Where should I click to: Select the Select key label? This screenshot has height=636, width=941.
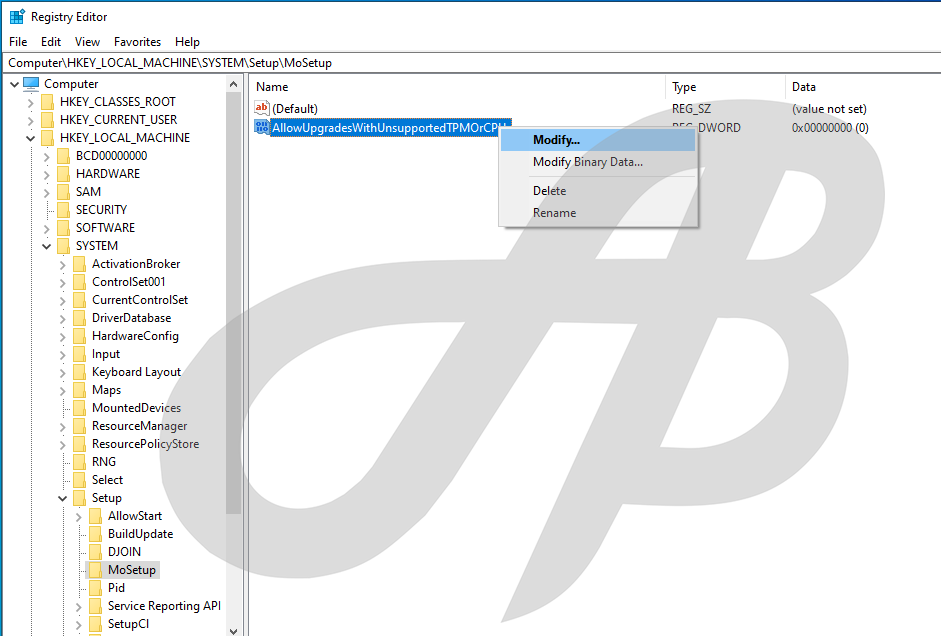(107, 480)
